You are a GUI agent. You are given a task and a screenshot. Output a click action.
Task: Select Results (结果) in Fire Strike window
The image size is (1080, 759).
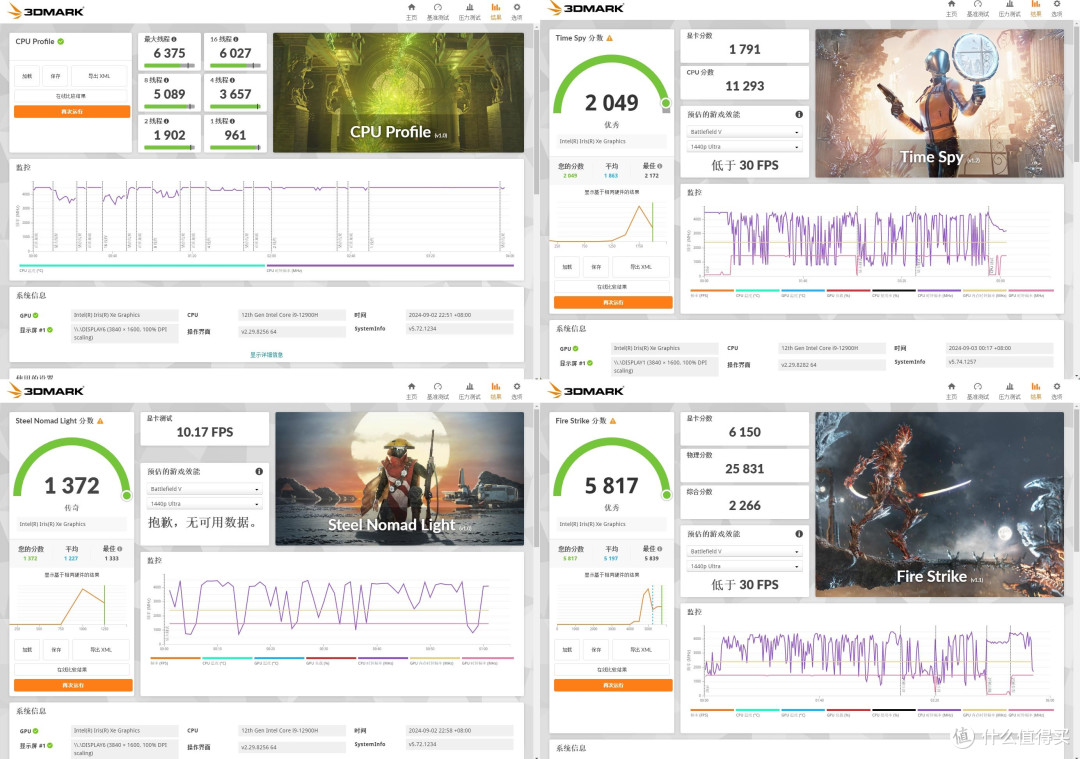tap(1036, 391)
